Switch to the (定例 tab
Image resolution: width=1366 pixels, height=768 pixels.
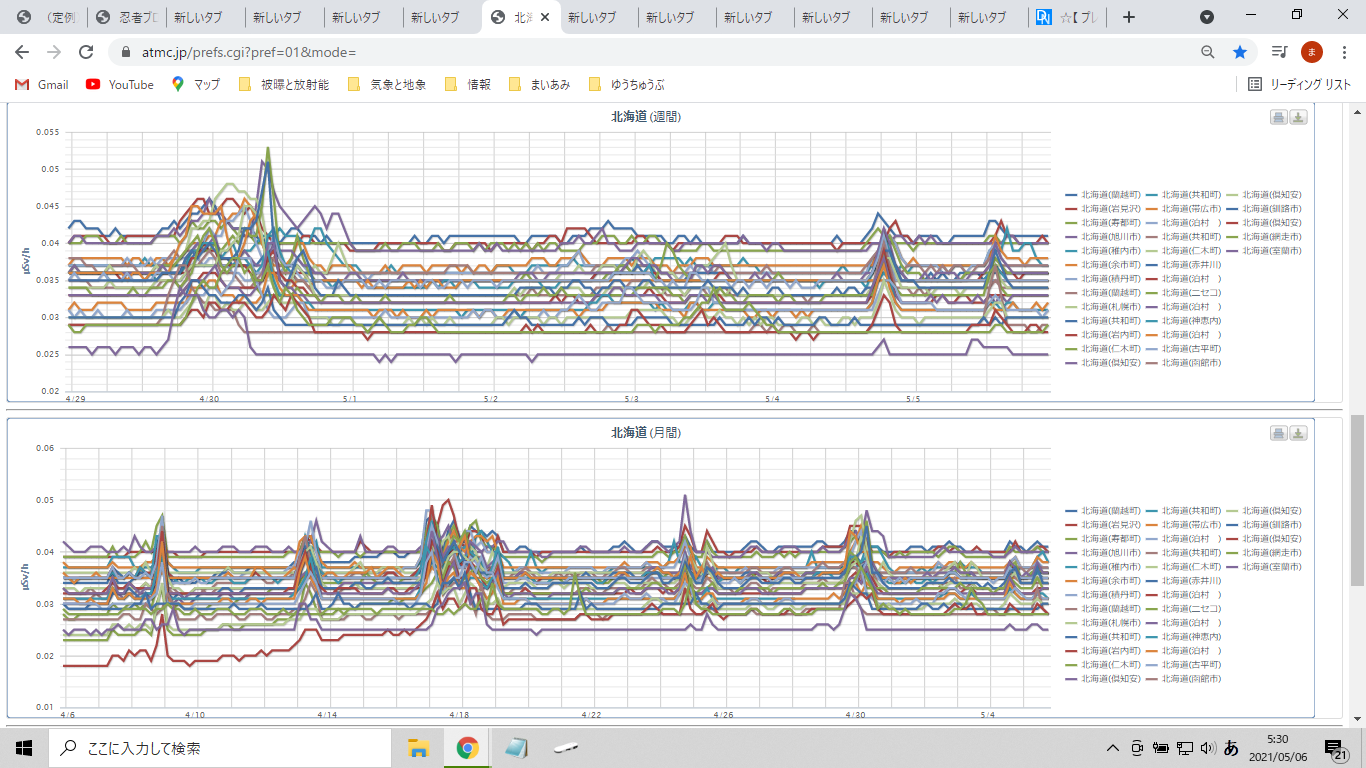(46, 17)
